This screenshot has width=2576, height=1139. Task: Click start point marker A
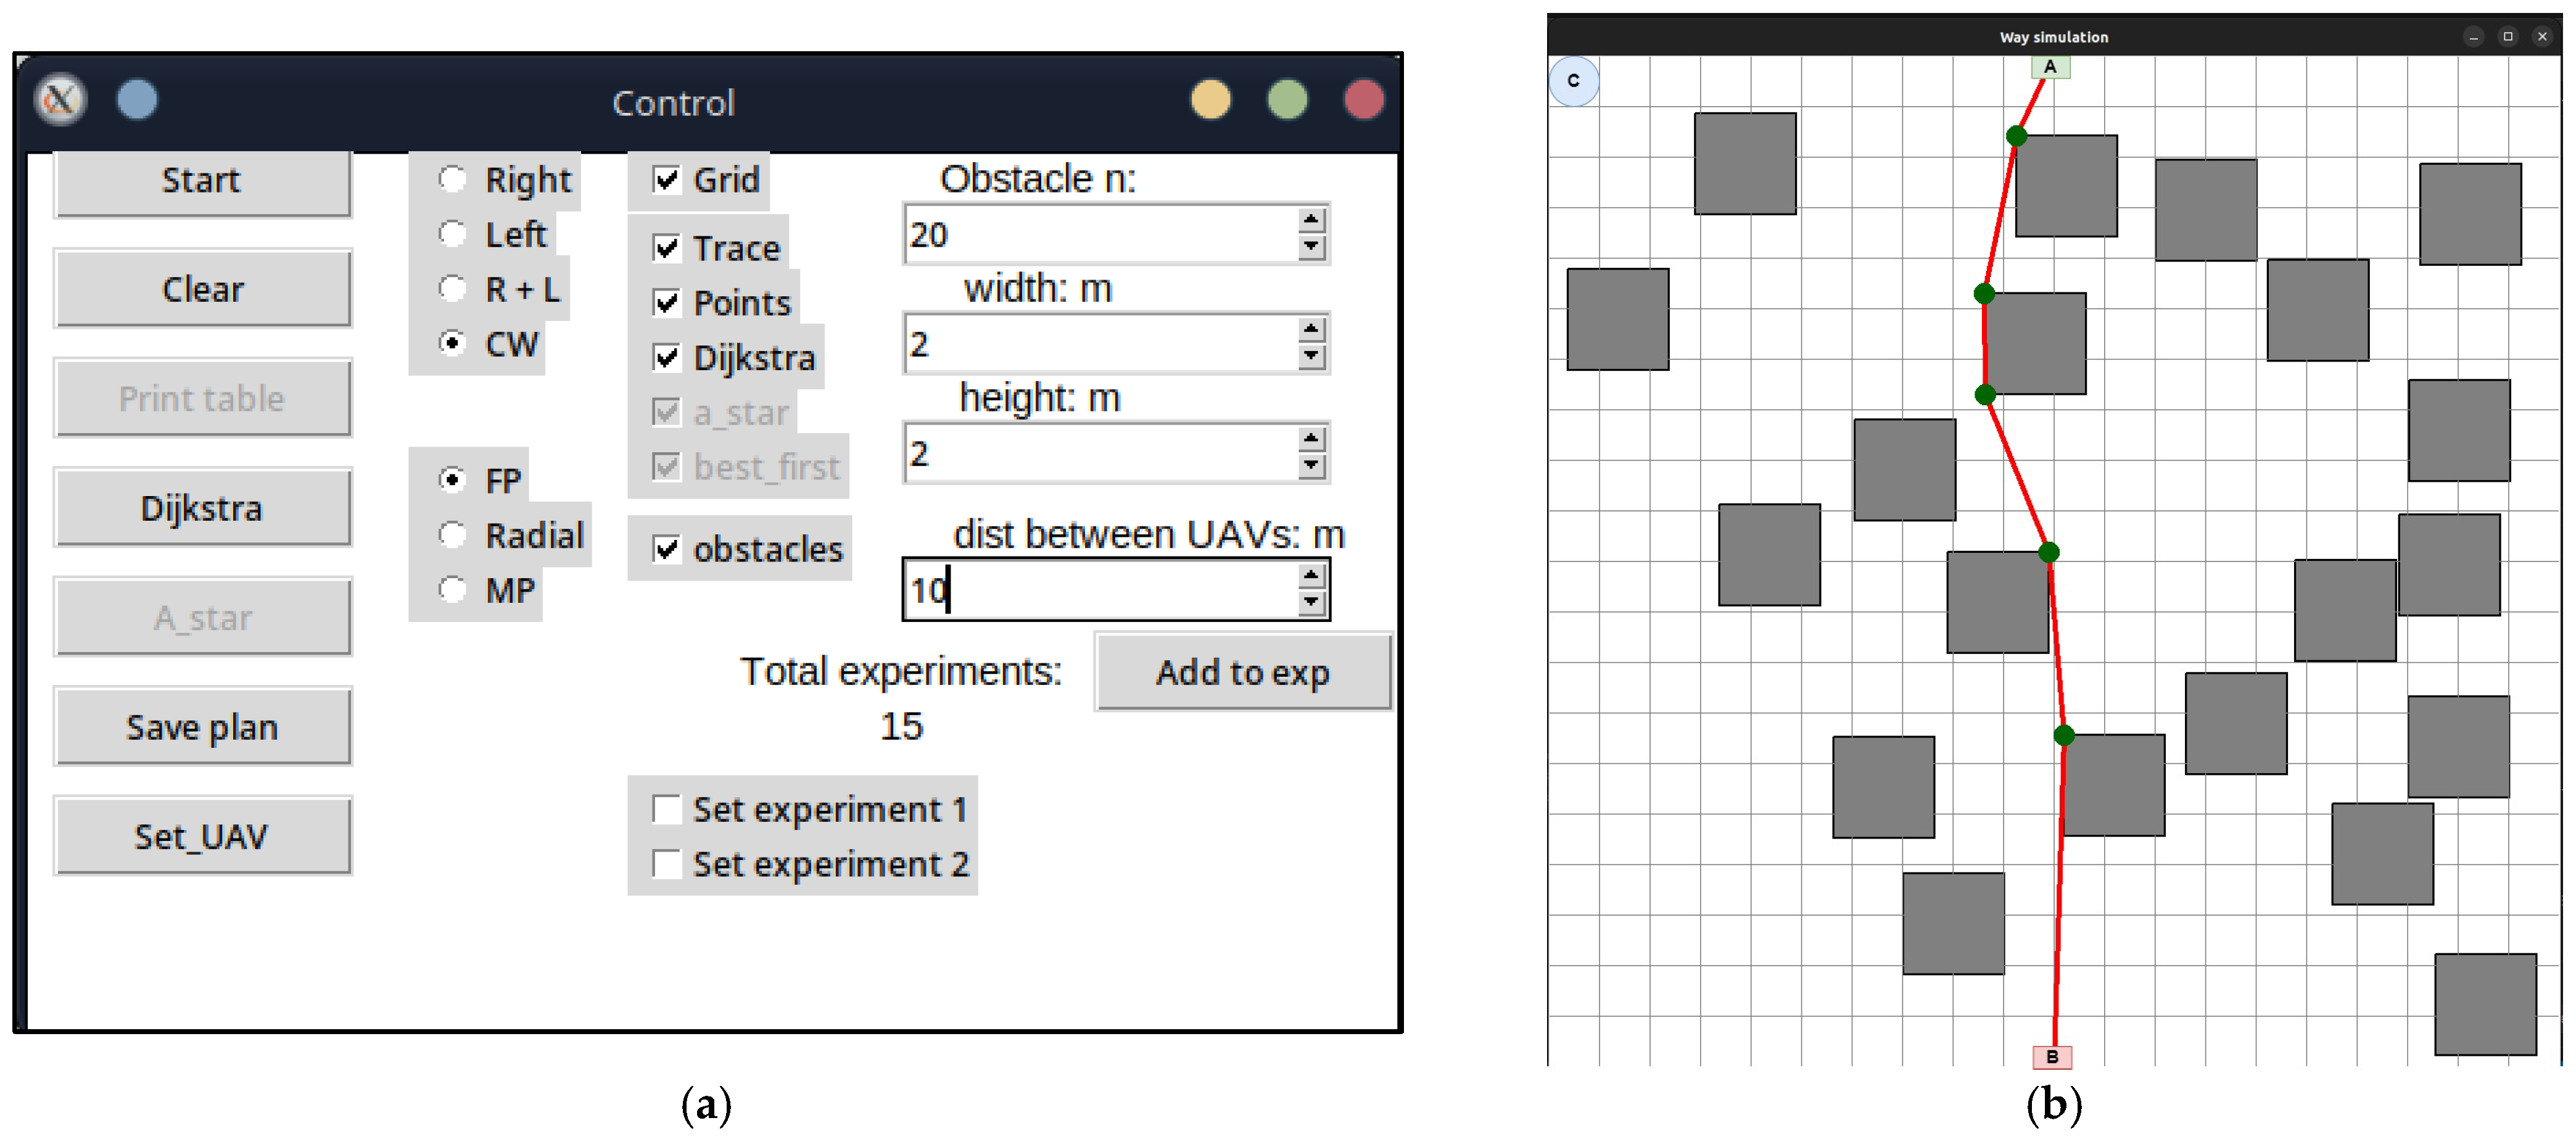pos(2050,67)
